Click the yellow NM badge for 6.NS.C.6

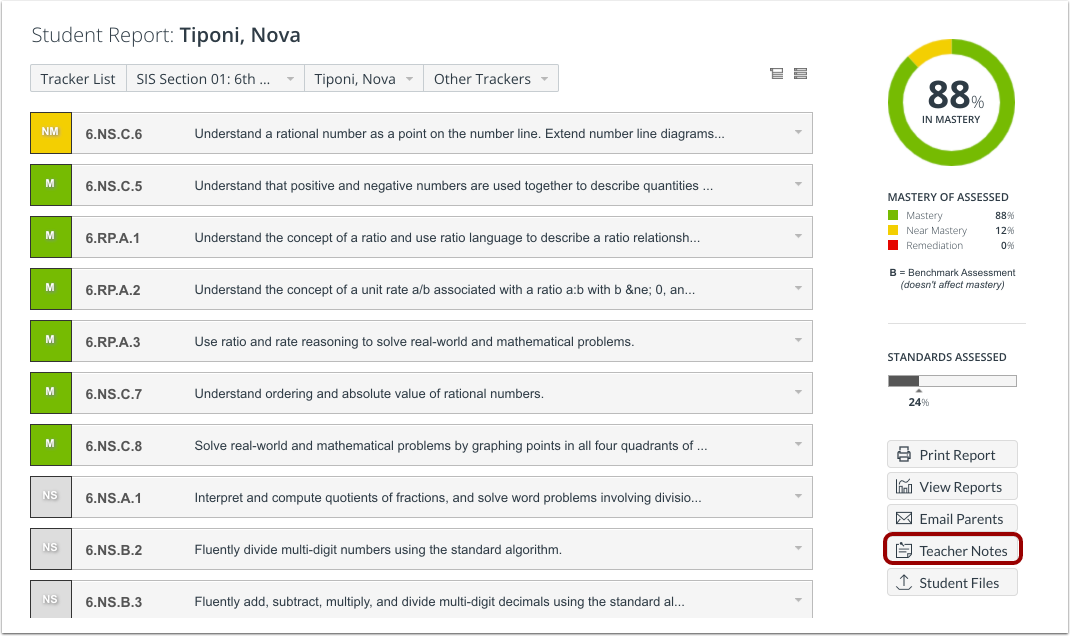click(x=50, y=132)
